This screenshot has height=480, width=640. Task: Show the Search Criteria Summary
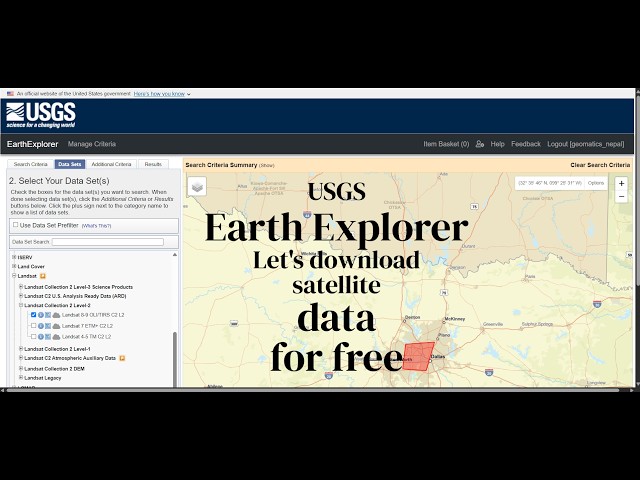point(267,165)
